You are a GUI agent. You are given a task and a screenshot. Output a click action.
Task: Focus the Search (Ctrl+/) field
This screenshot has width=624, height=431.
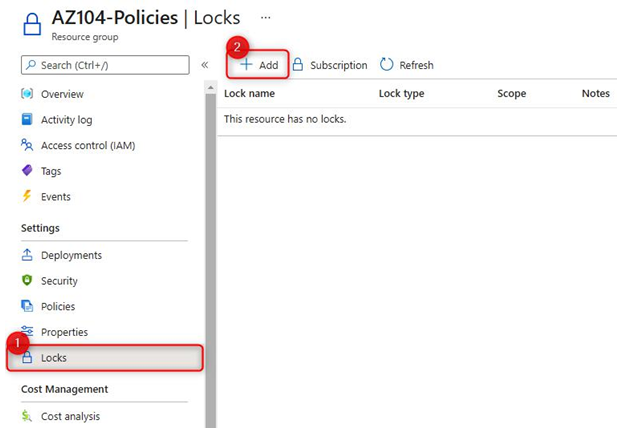[x=105, y=65]
